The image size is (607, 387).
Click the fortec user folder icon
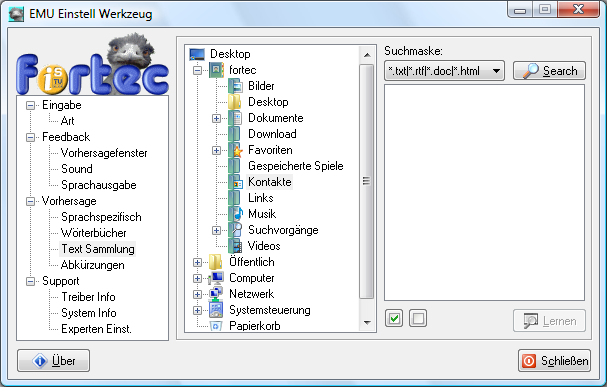click(x=216, y=70)
